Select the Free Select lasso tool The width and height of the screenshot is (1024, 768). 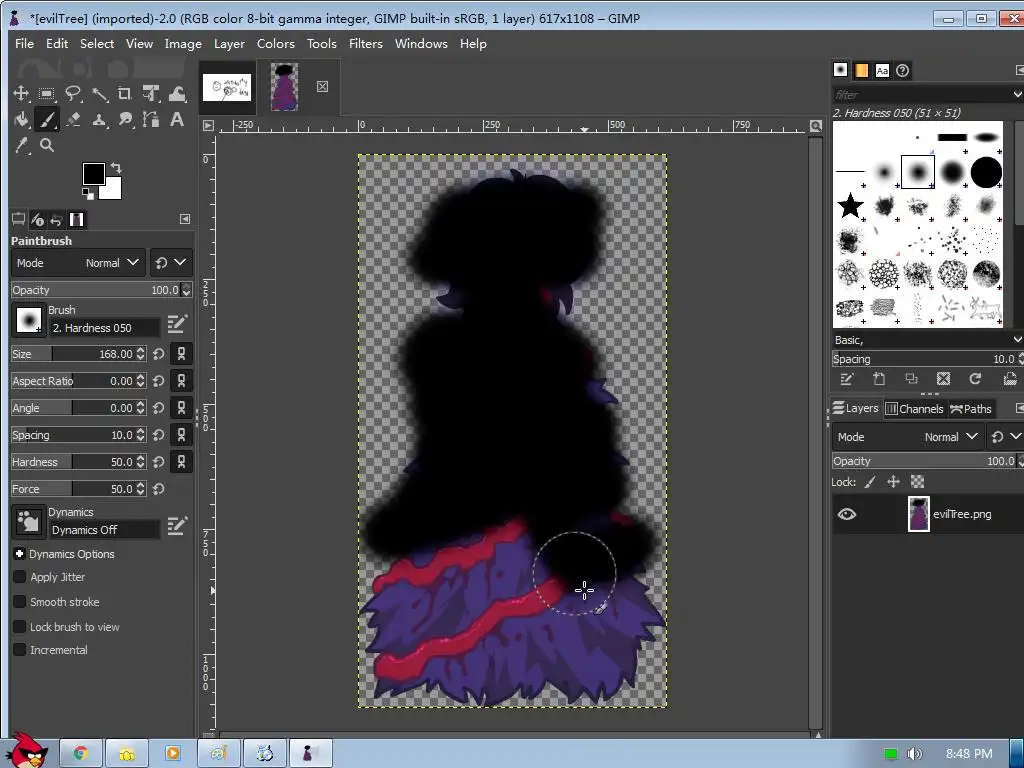click(73, 93)
